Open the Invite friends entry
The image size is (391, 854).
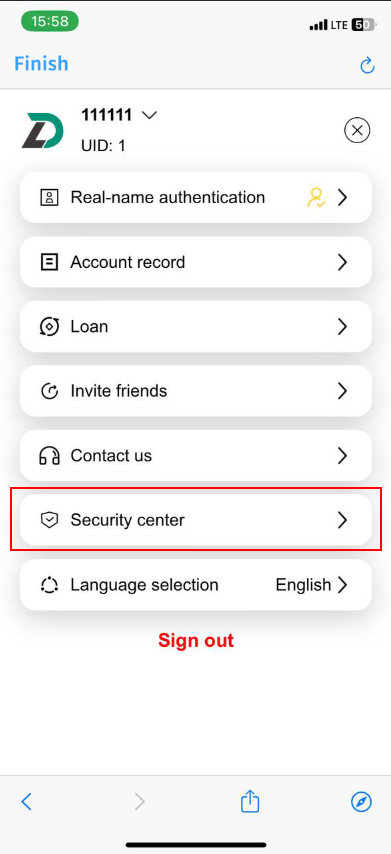(196, 391)
